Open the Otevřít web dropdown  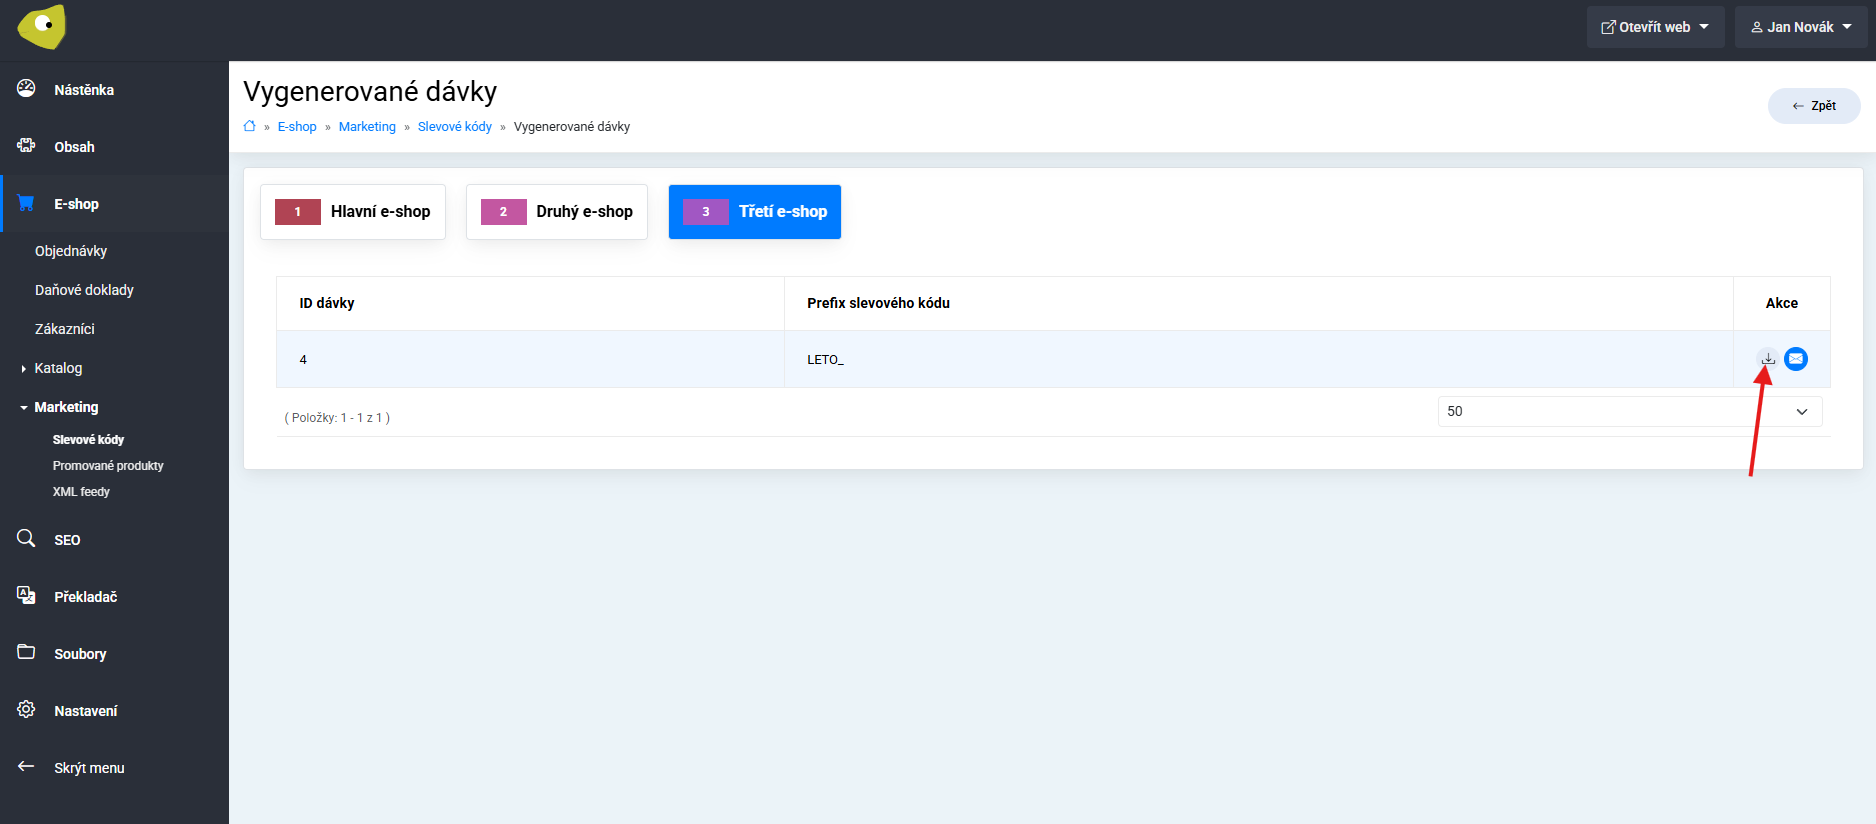point(1655,27)
